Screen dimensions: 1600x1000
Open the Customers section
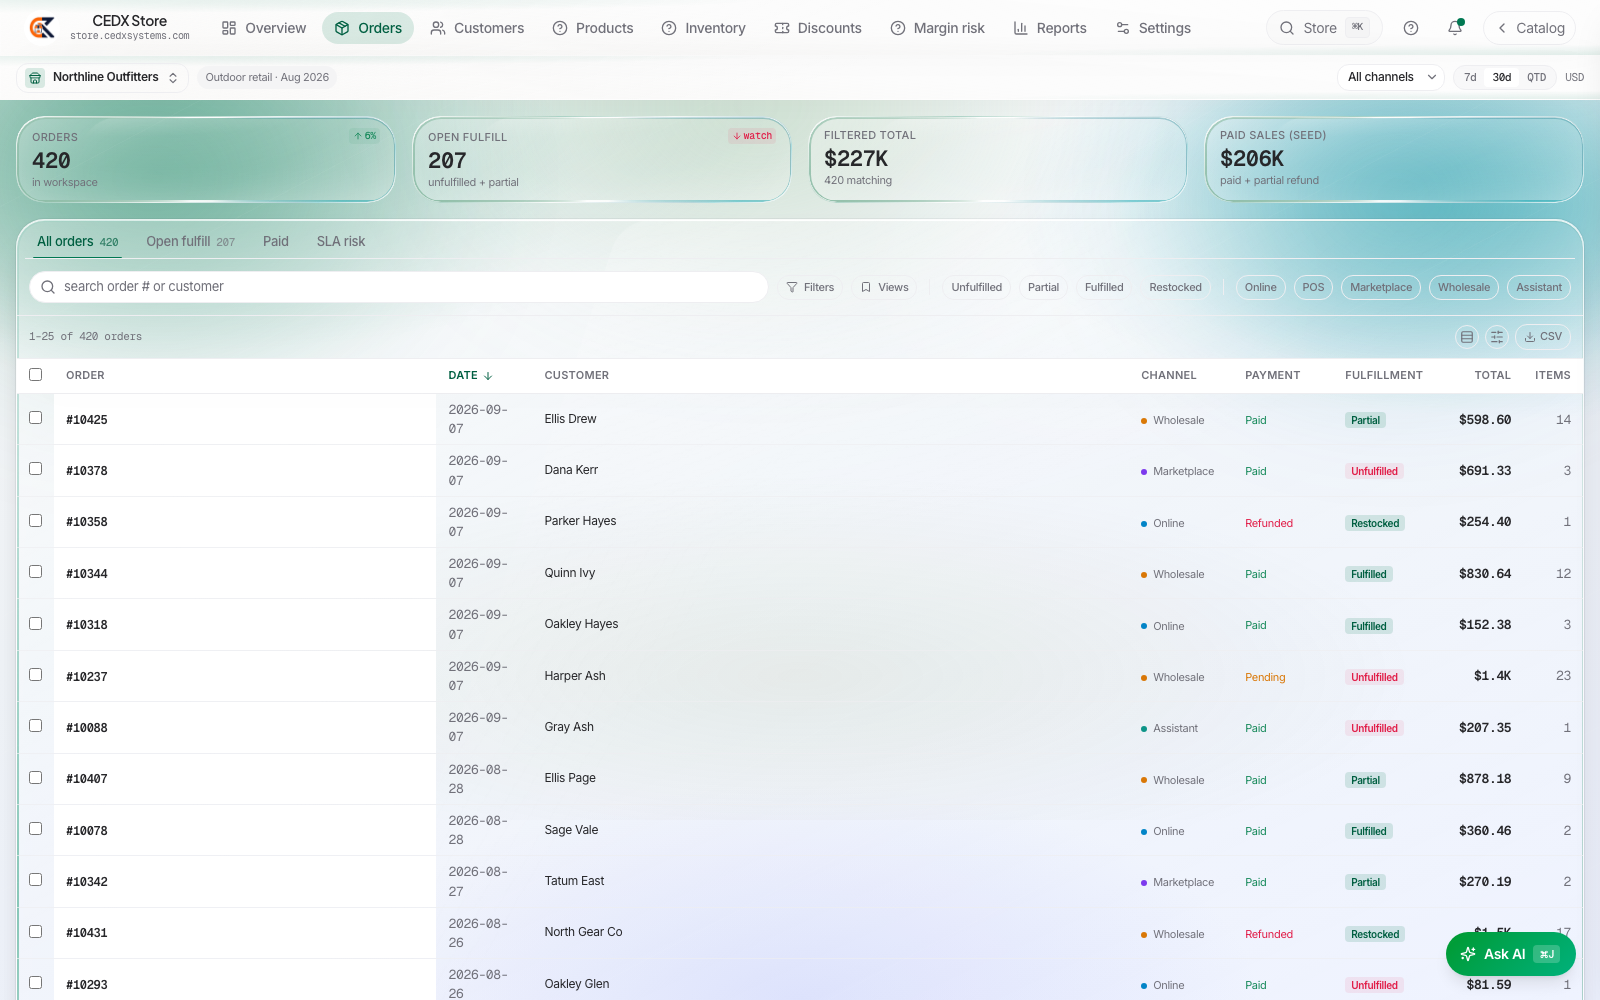coord(477,28)
